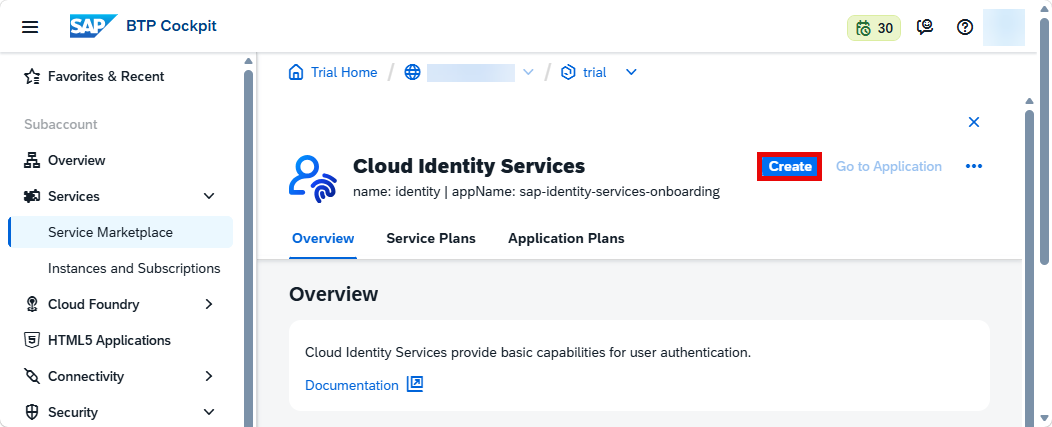
Task: Click the 'BTP Cockpit' title text
Action: click(172, 26)
